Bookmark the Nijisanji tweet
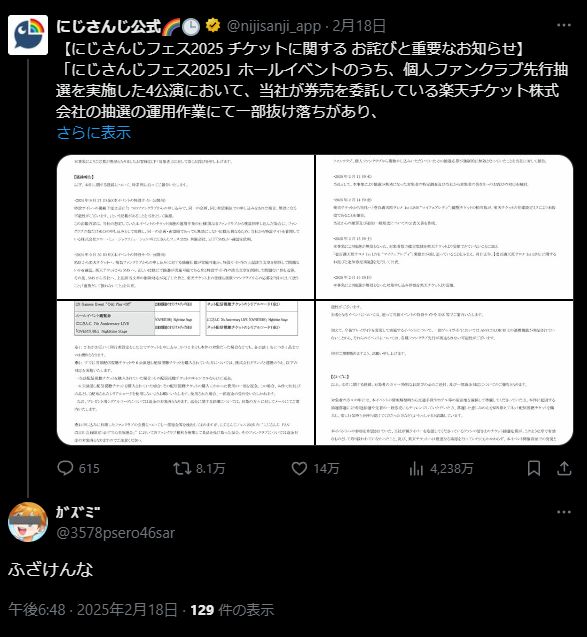Image resolution: width=587 pixels, height=637 pixels. click(x=534, y=468)
